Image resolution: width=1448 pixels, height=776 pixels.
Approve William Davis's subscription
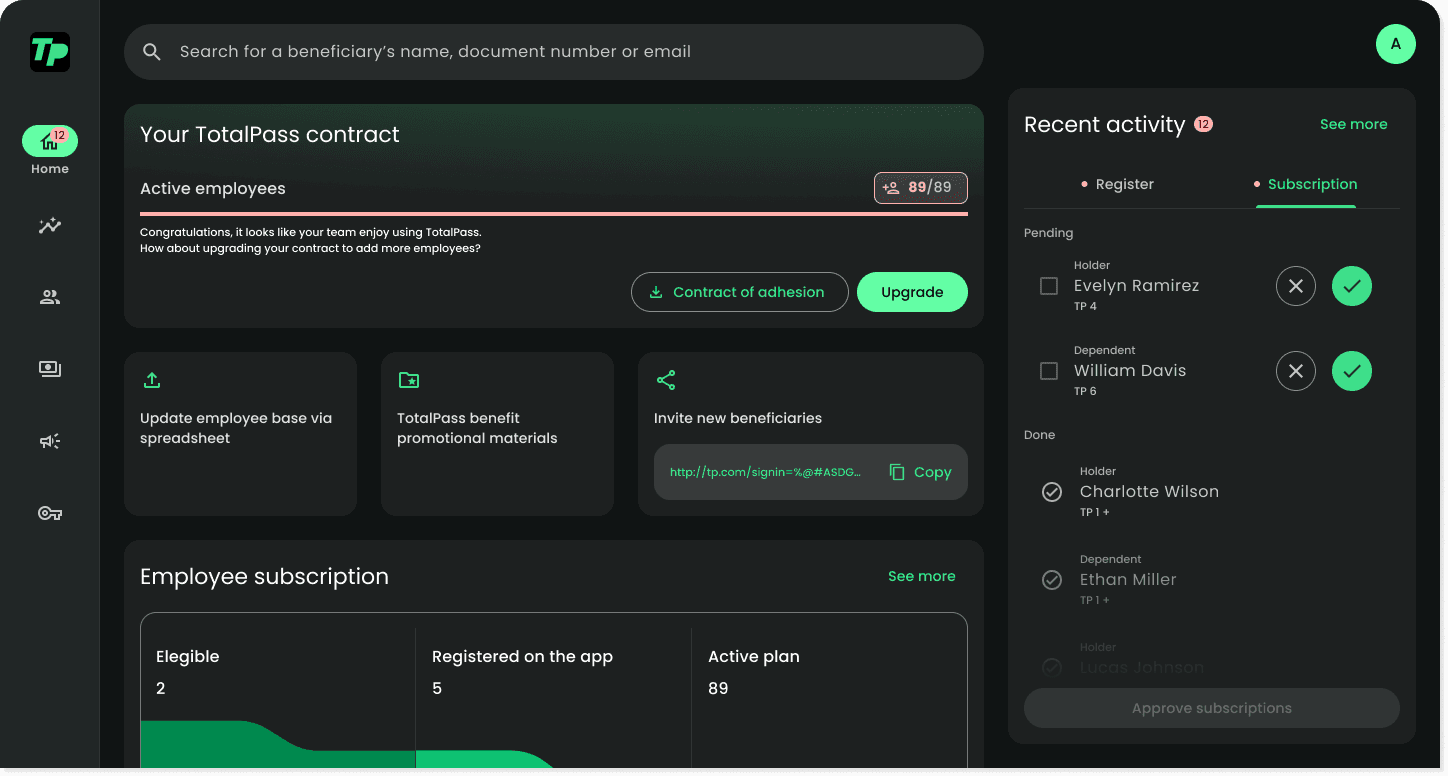click(1352, 371)
